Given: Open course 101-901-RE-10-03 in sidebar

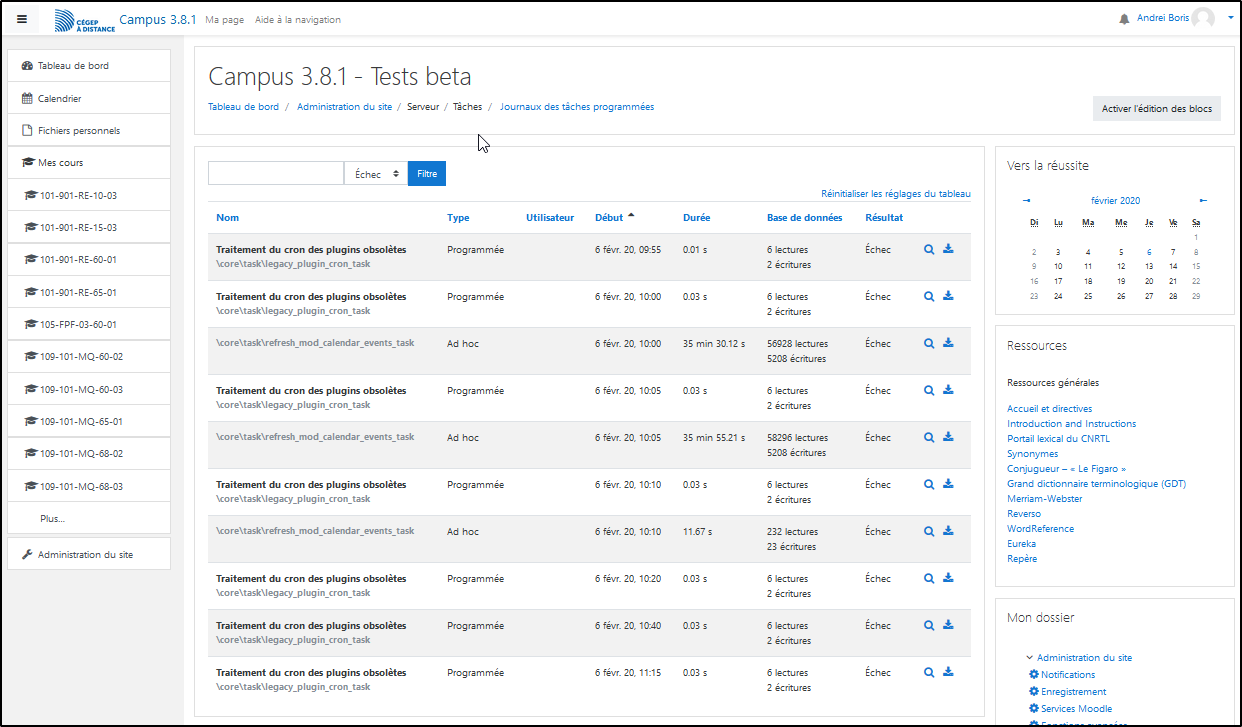Looking at the screenshot, I should 78,195.
